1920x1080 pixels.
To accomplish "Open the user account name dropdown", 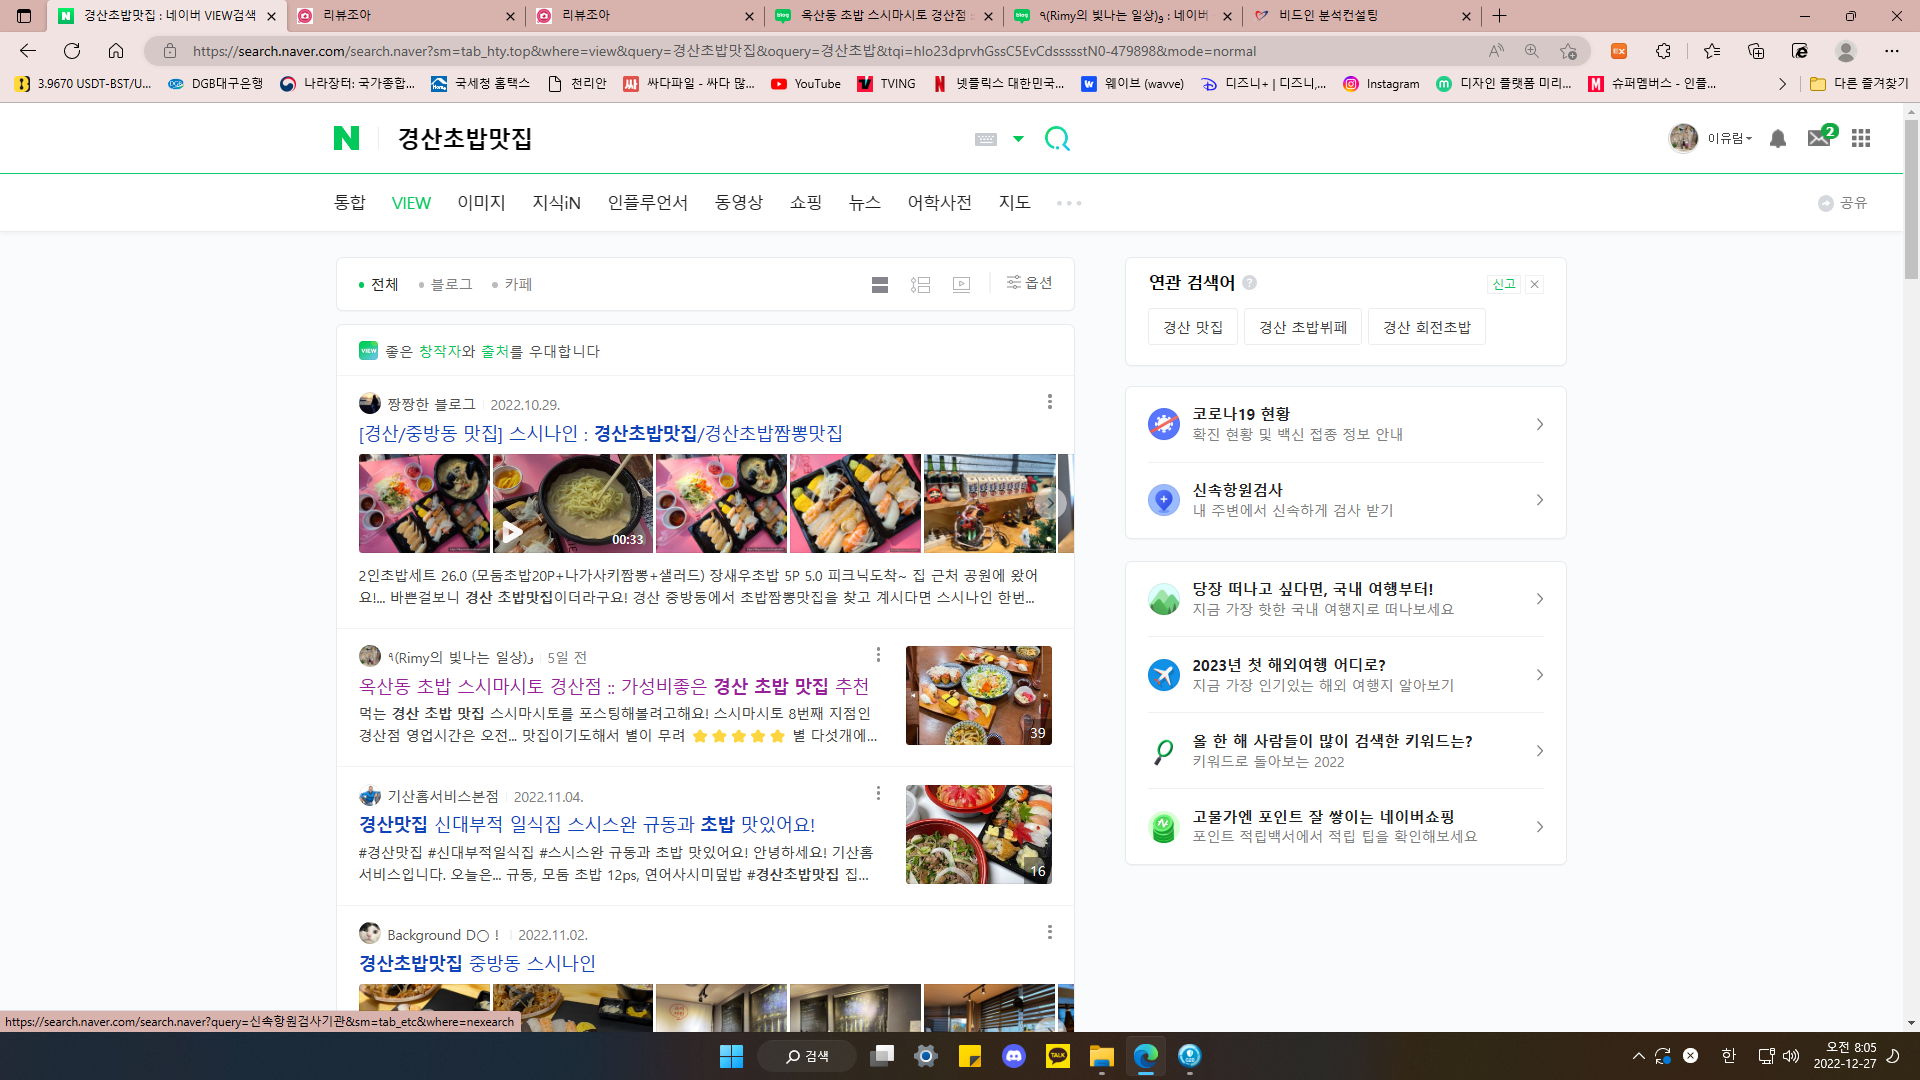I will (x=1730, y=138).
